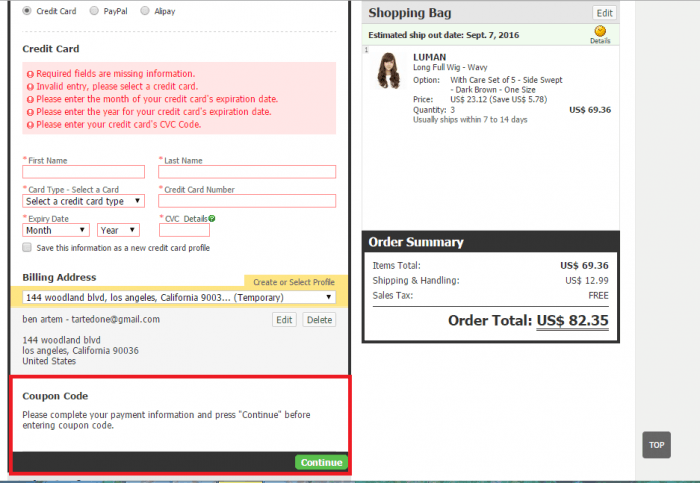
Task: Click the TOP scroll button
Action: [x=656, y=445]
